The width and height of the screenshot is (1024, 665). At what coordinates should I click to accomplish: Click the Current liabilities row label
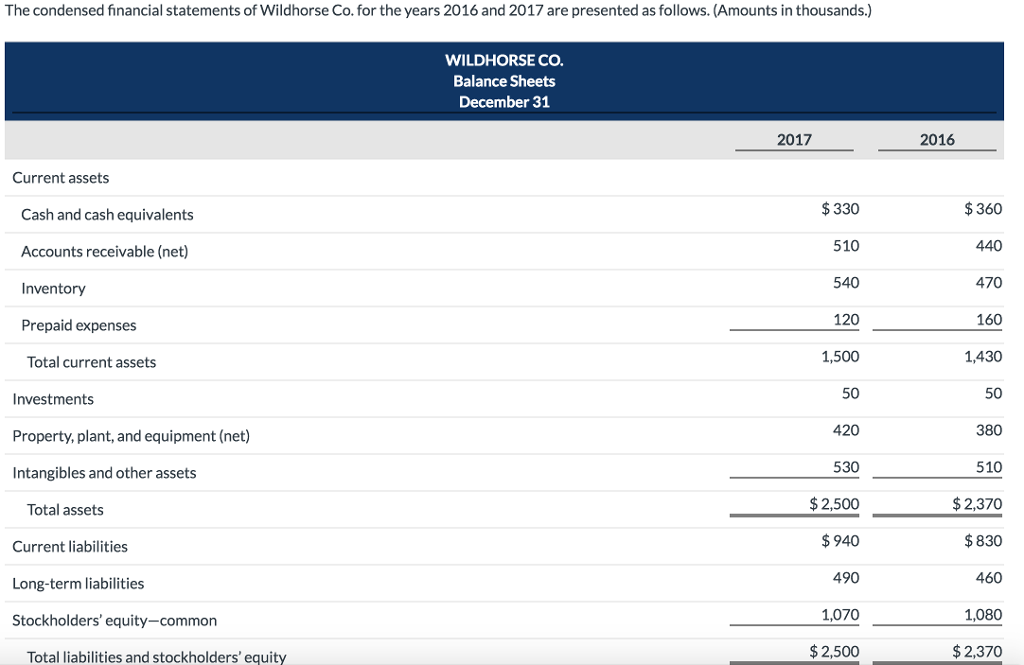pos(69,546)
